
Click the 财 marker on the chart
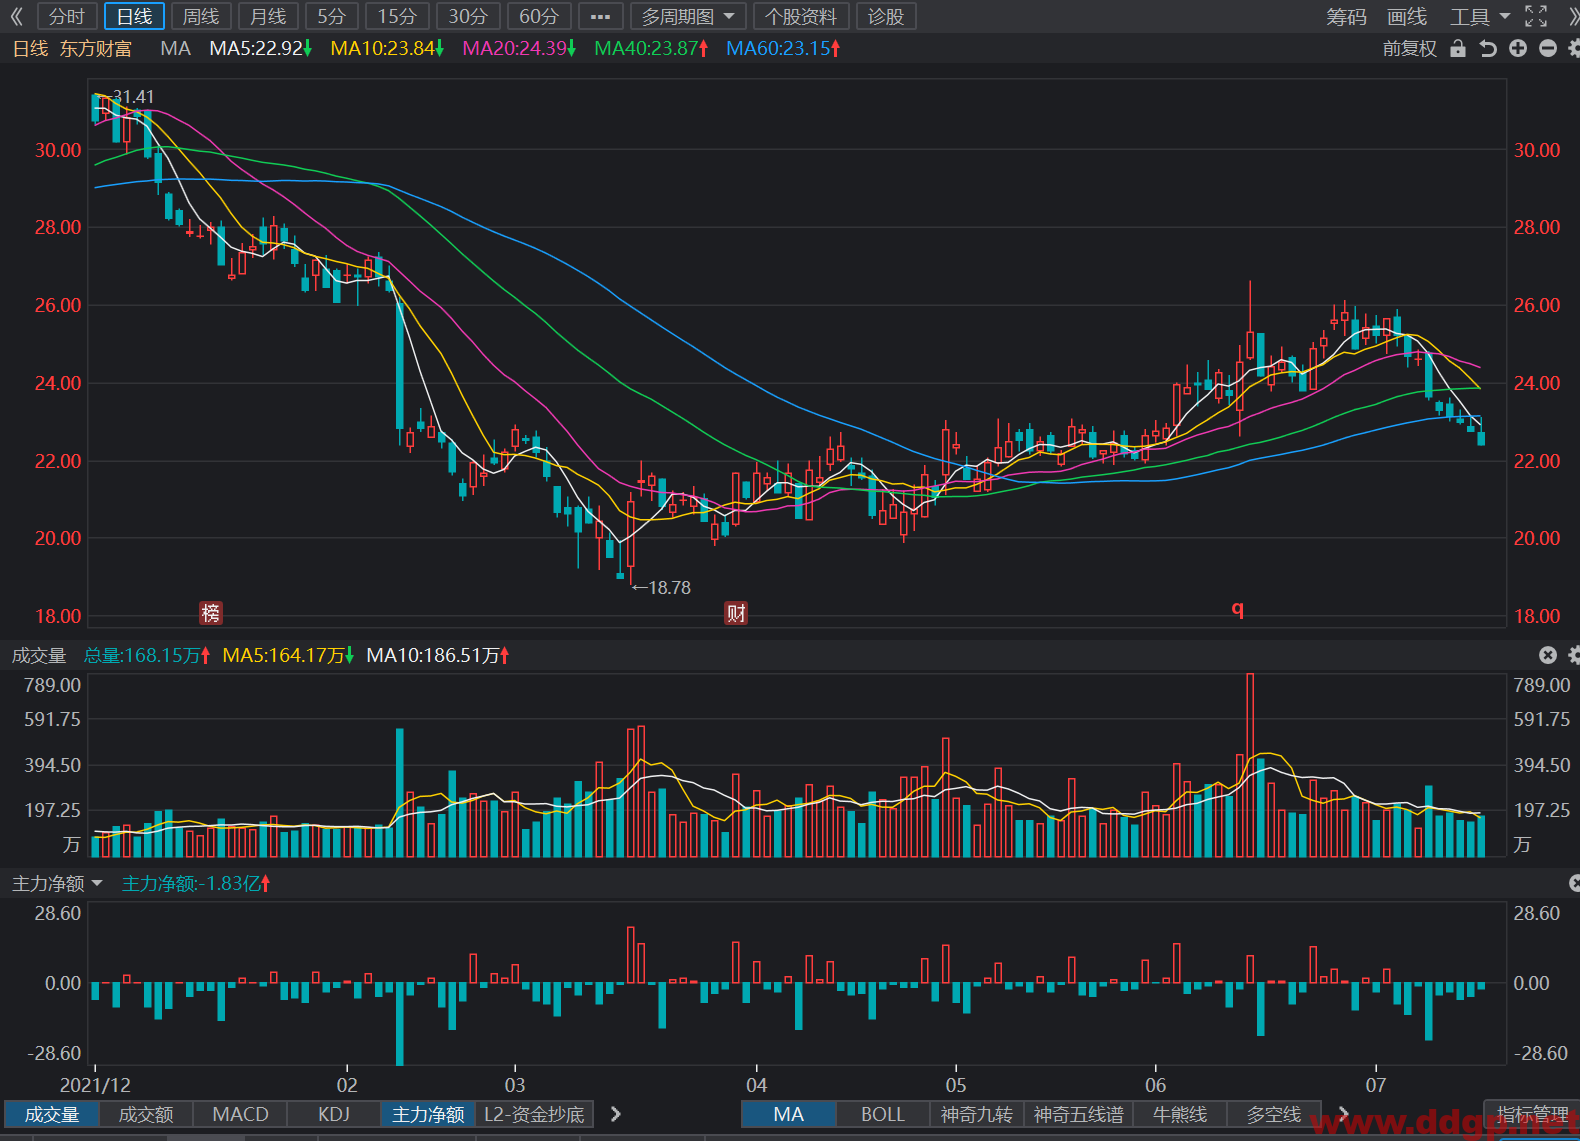pos(736,613)
